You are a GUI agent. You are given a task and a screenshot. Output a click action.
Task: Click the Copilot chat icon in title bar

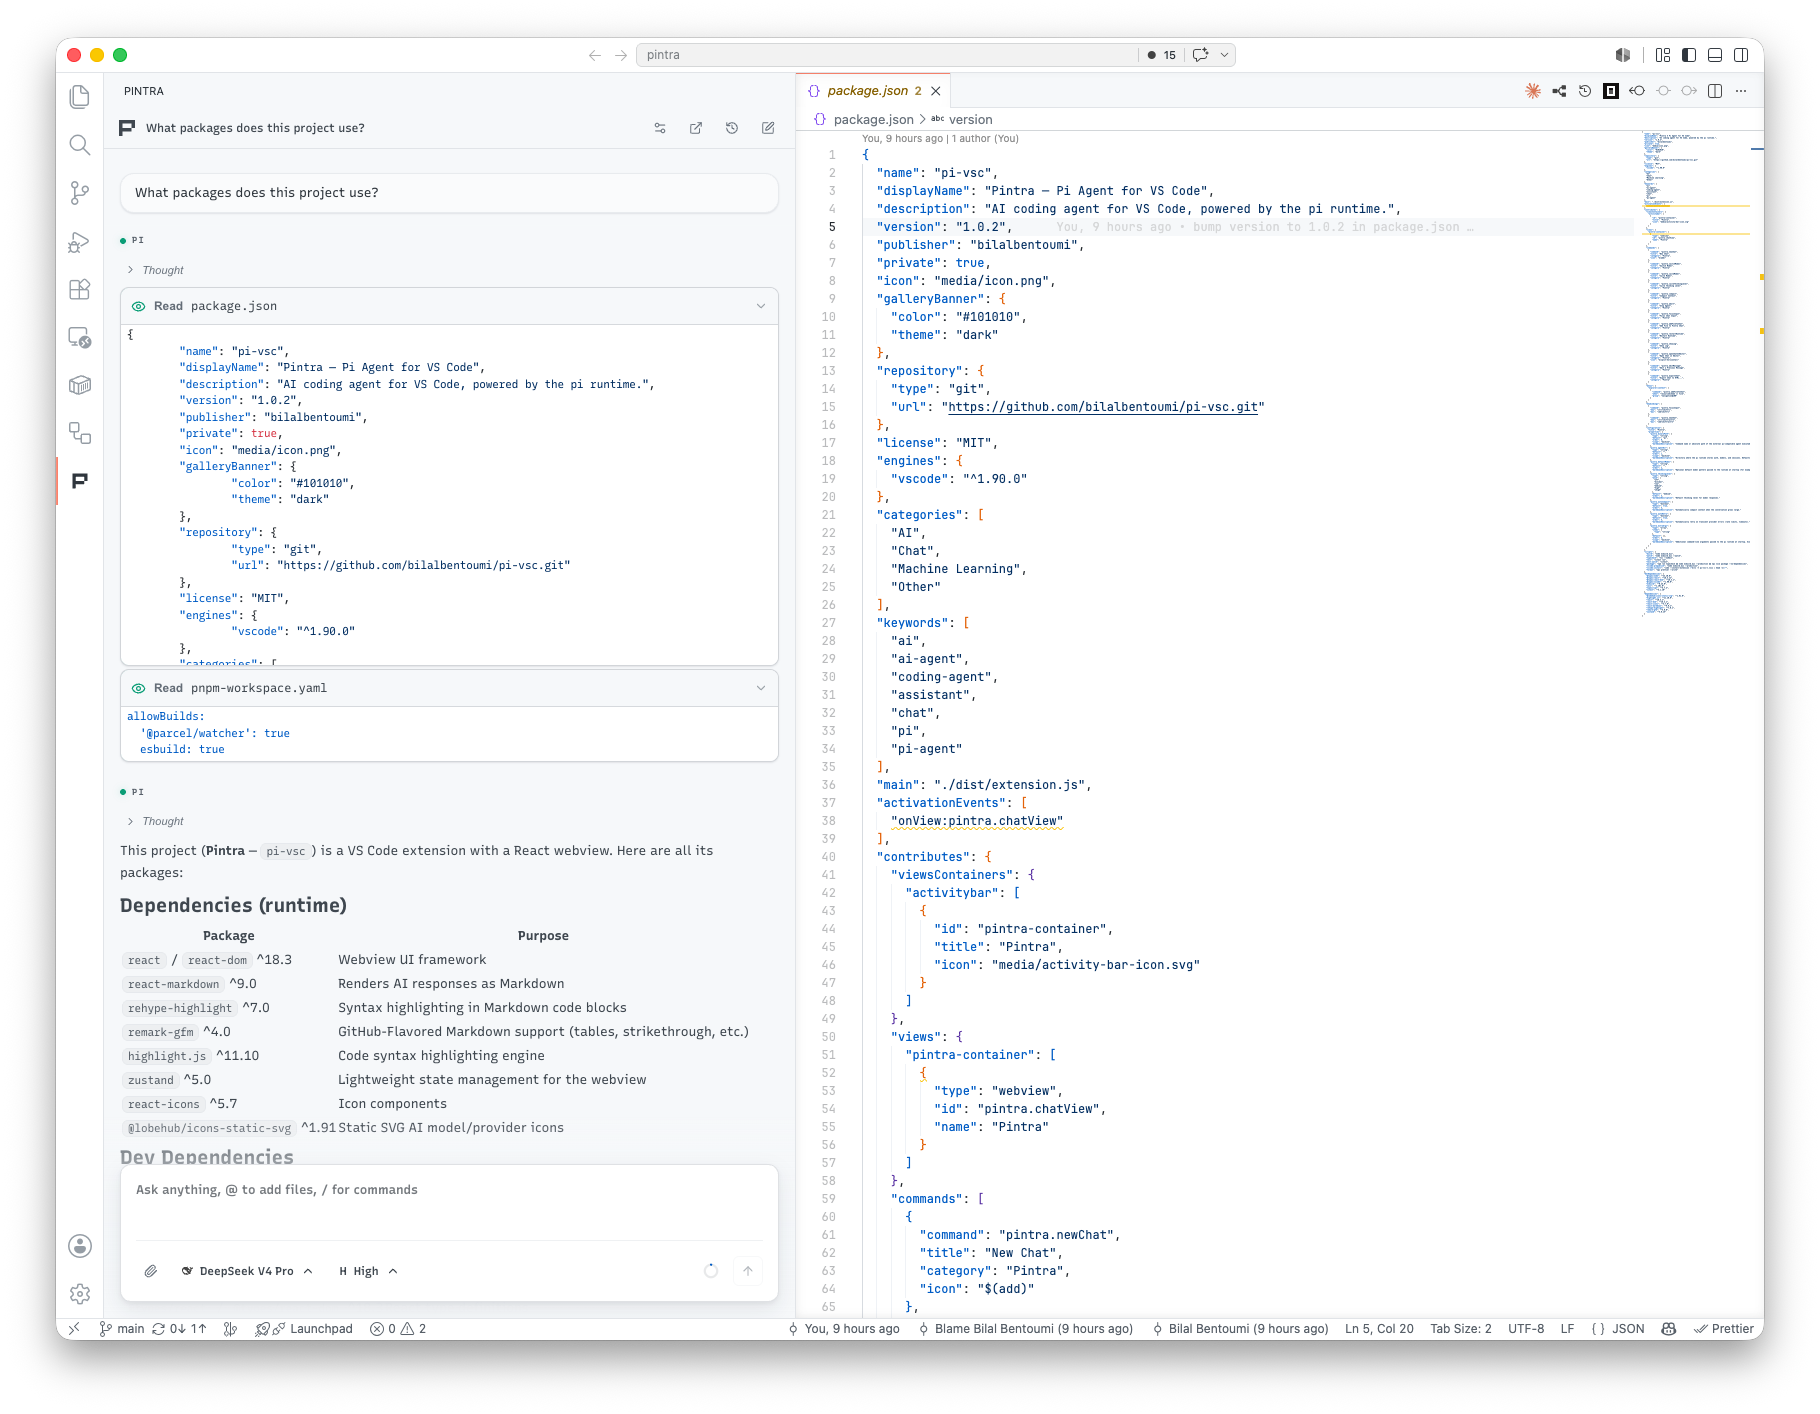pos(1201,55)
